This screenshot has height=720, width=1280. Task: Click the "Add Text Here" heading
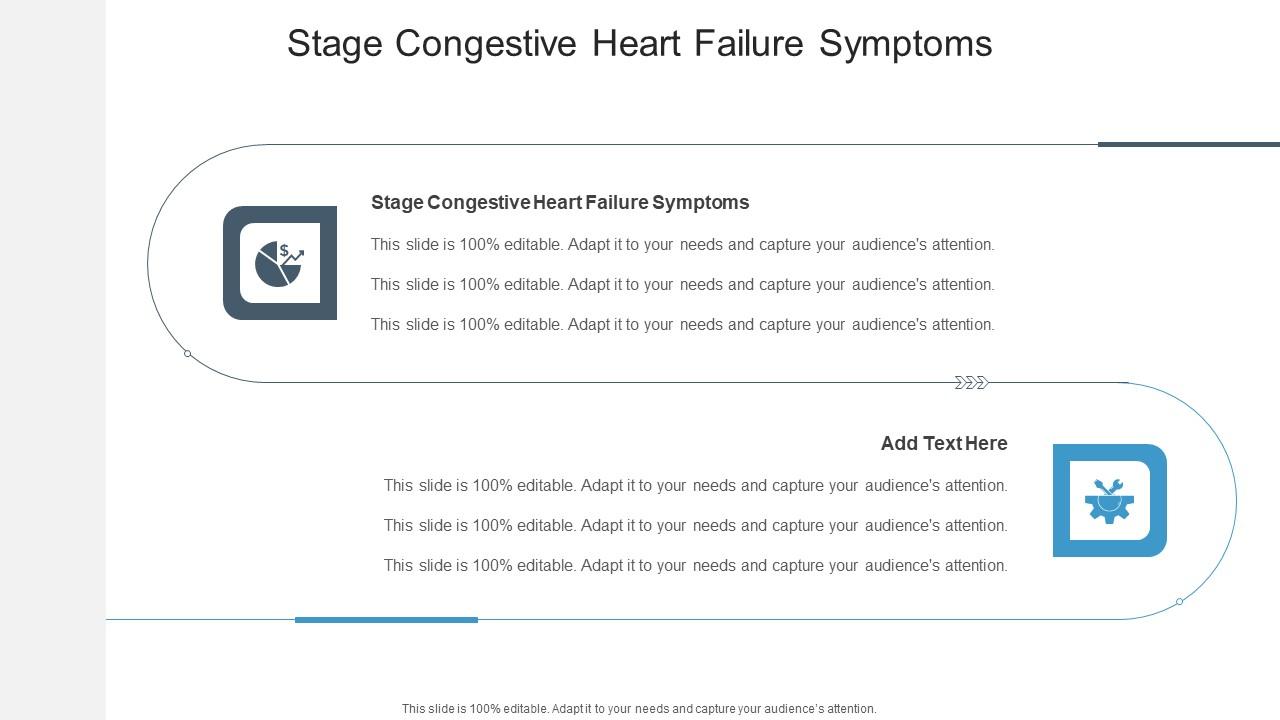[x=944, y=443]
